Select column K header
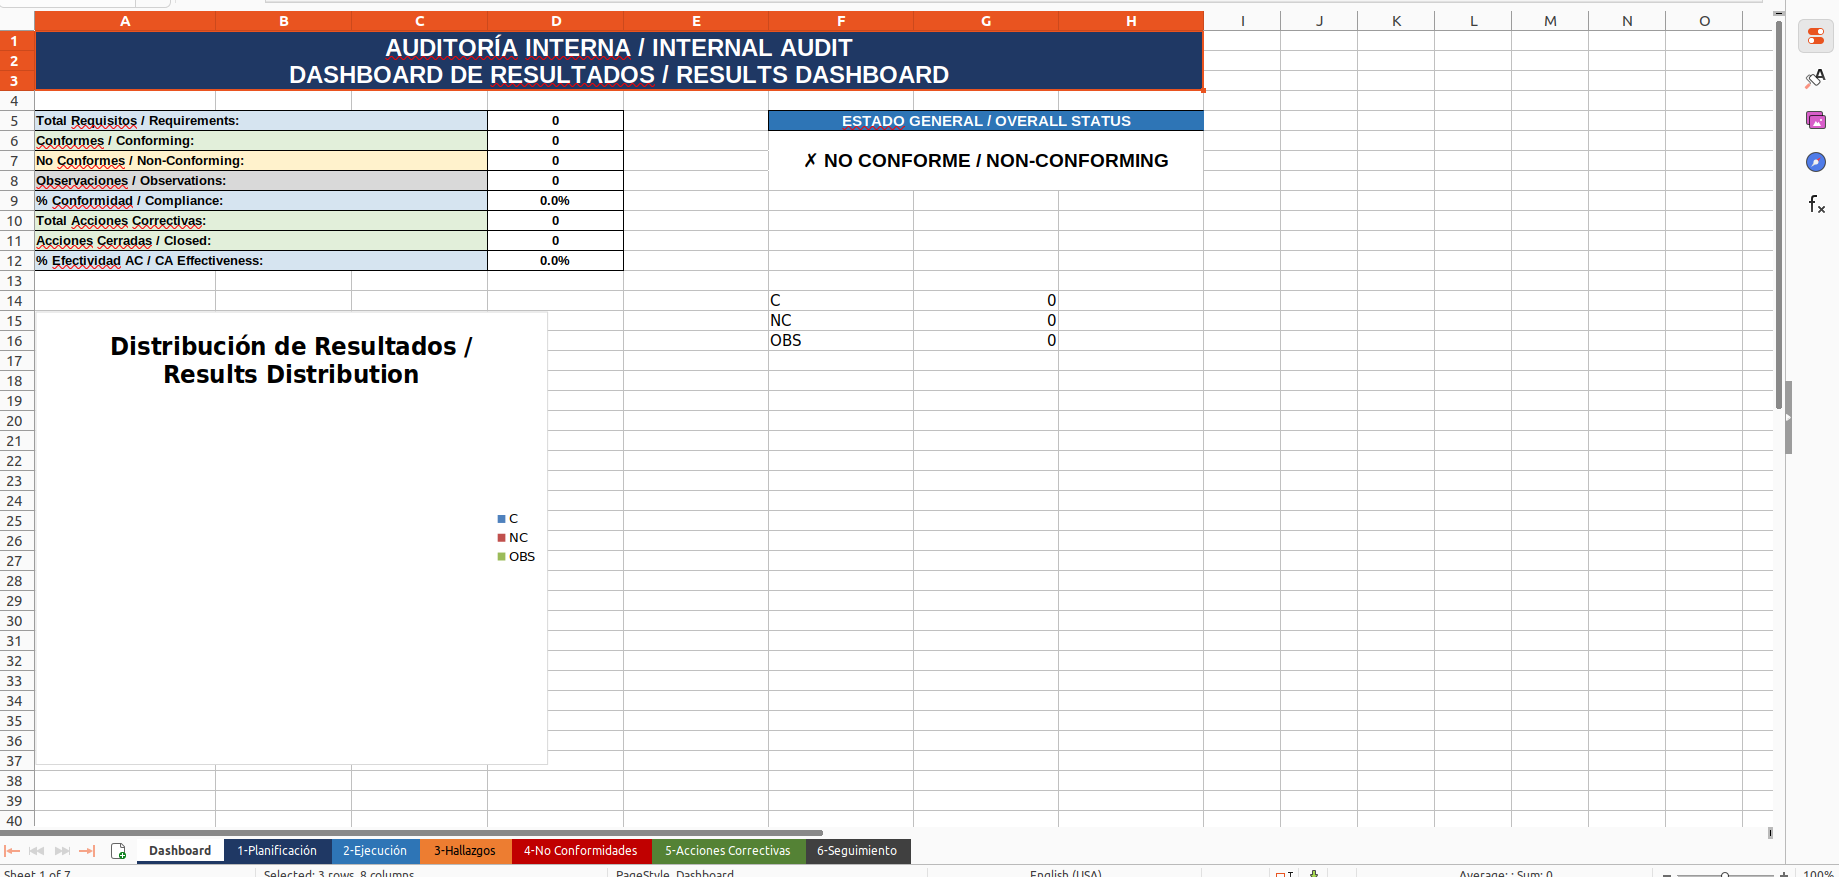The image size is (1839, 877). point(1396,21)
